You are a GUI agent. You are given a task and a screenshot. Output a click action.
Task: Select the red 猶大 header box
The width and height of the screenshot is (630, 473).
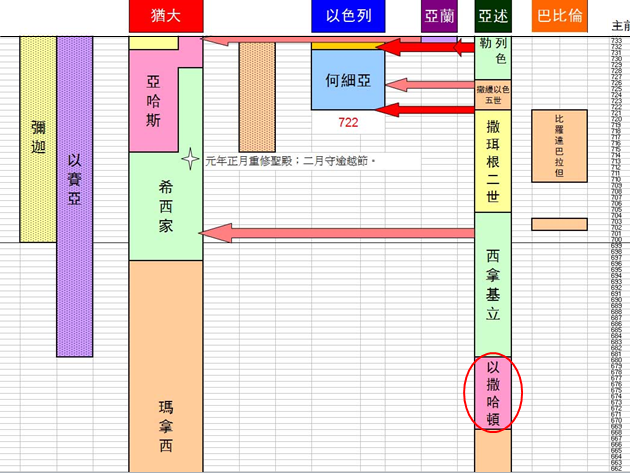click(166, 16)
